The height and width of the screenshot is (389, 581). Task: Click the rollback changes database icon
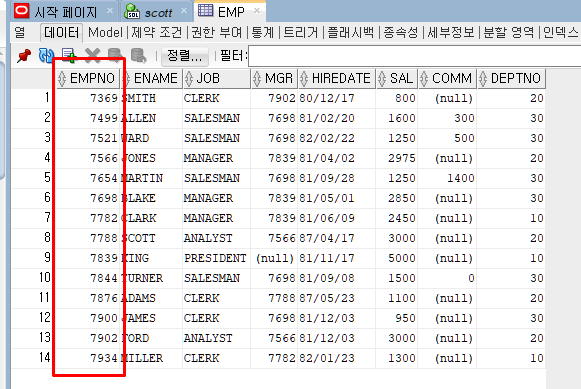(x=139, y=56)
